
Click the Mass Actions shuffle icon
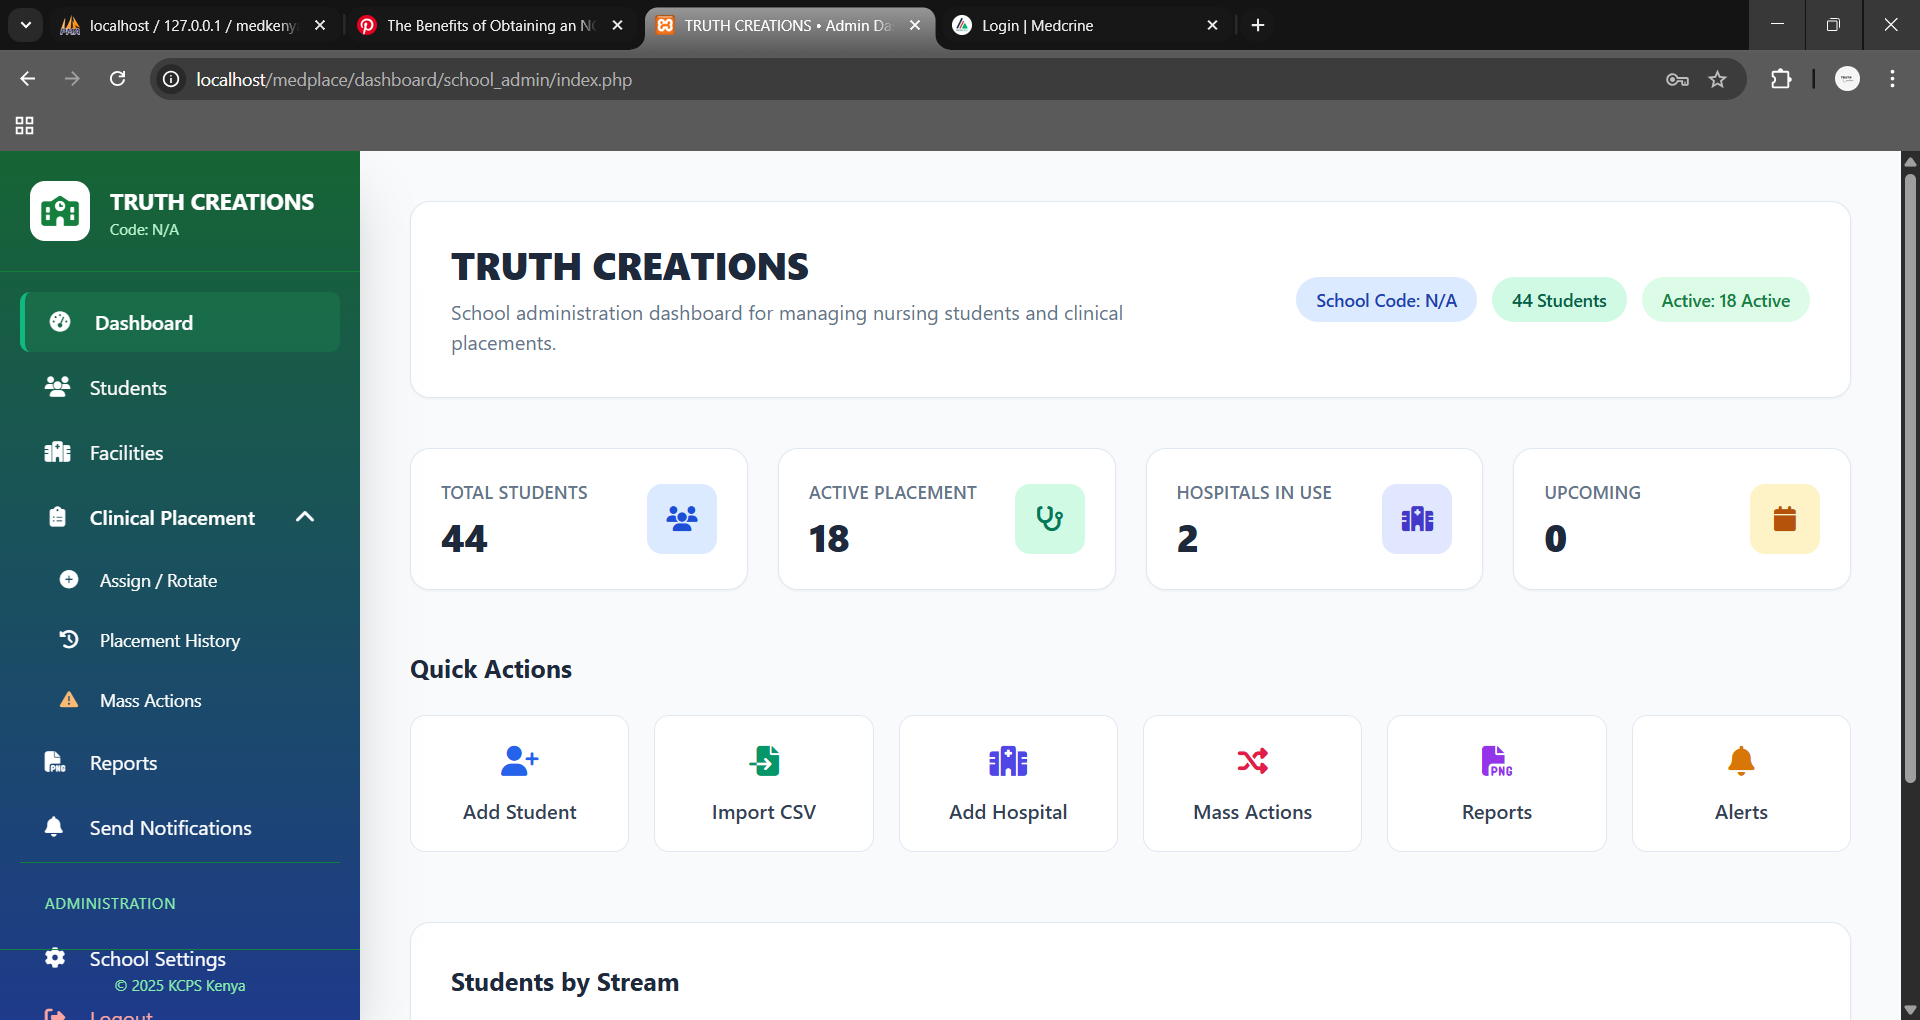[x=1252, y=761]
